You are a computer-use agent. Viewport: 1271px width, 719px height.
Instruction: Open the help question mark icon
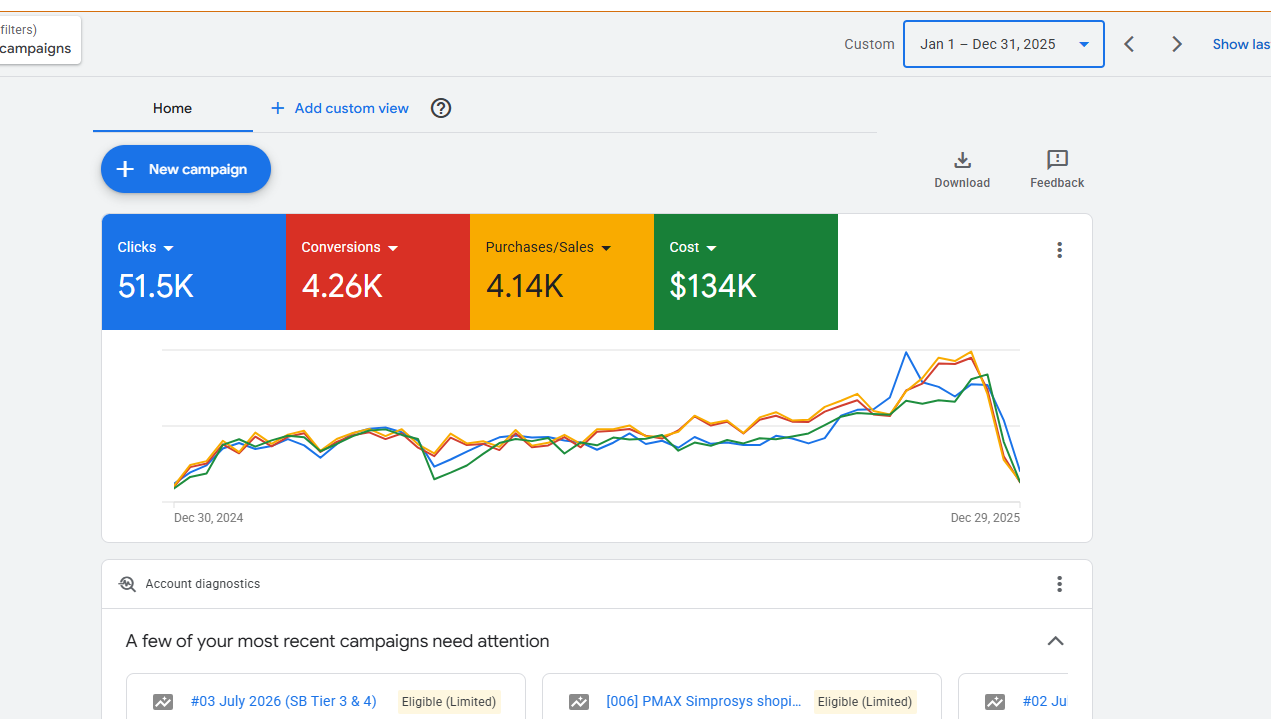coord(441,108)
